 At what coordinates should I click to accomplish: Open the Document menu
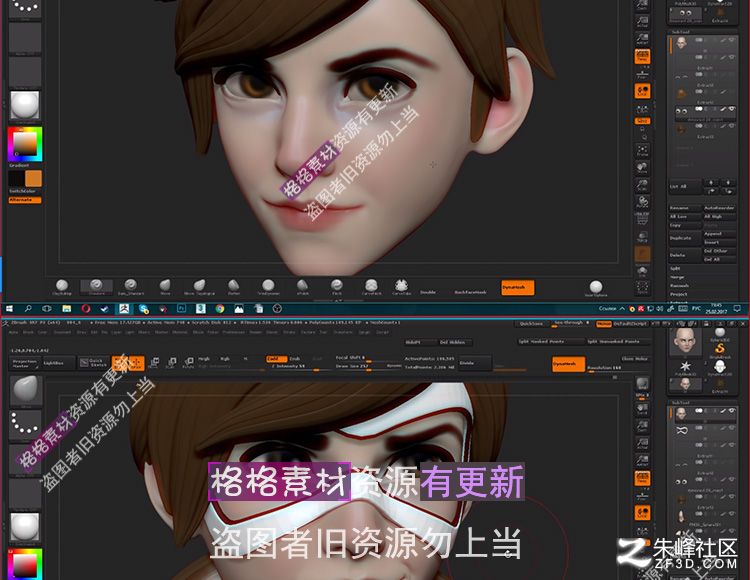click(x=61, y=332)
